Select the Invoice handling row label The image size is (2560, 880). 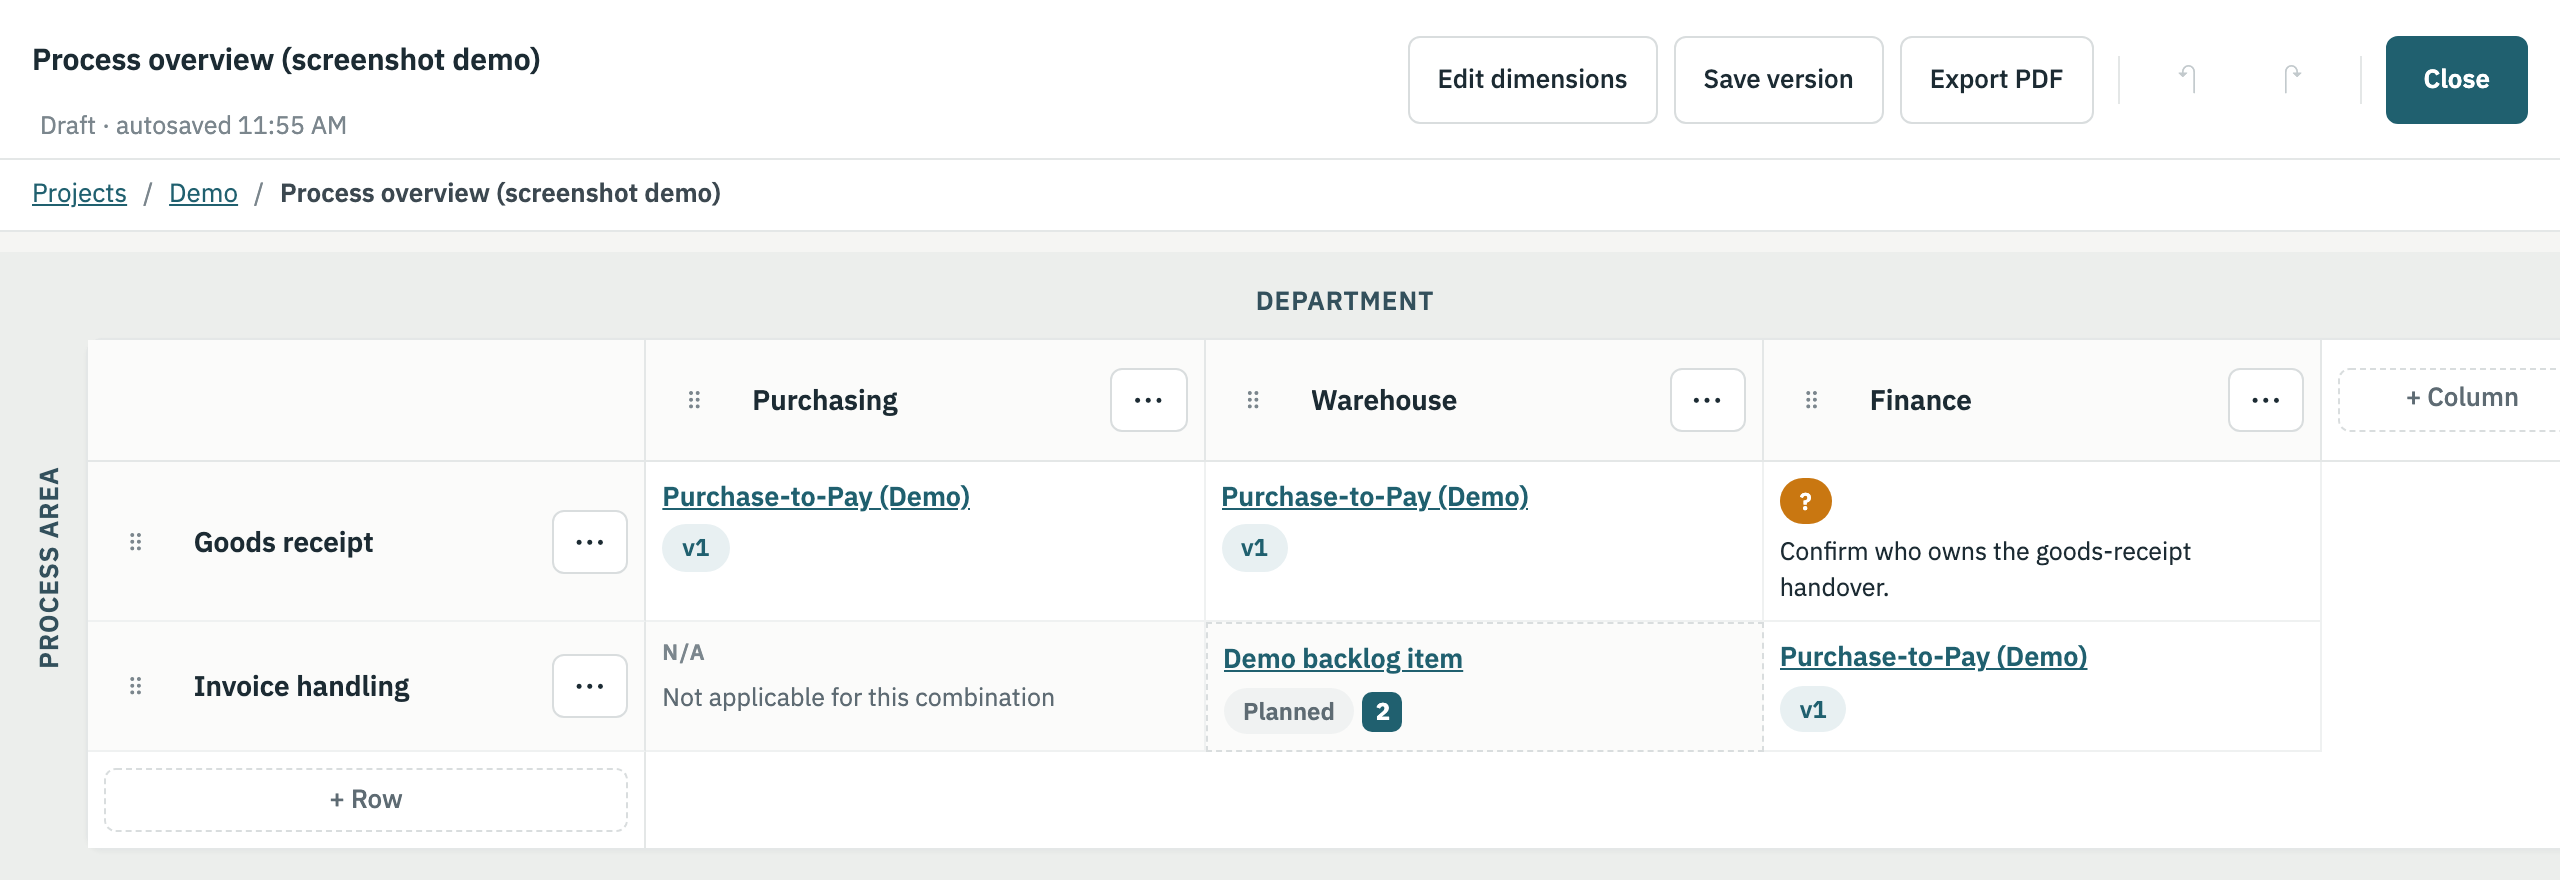pyautogui.click(x=301, y=686)
